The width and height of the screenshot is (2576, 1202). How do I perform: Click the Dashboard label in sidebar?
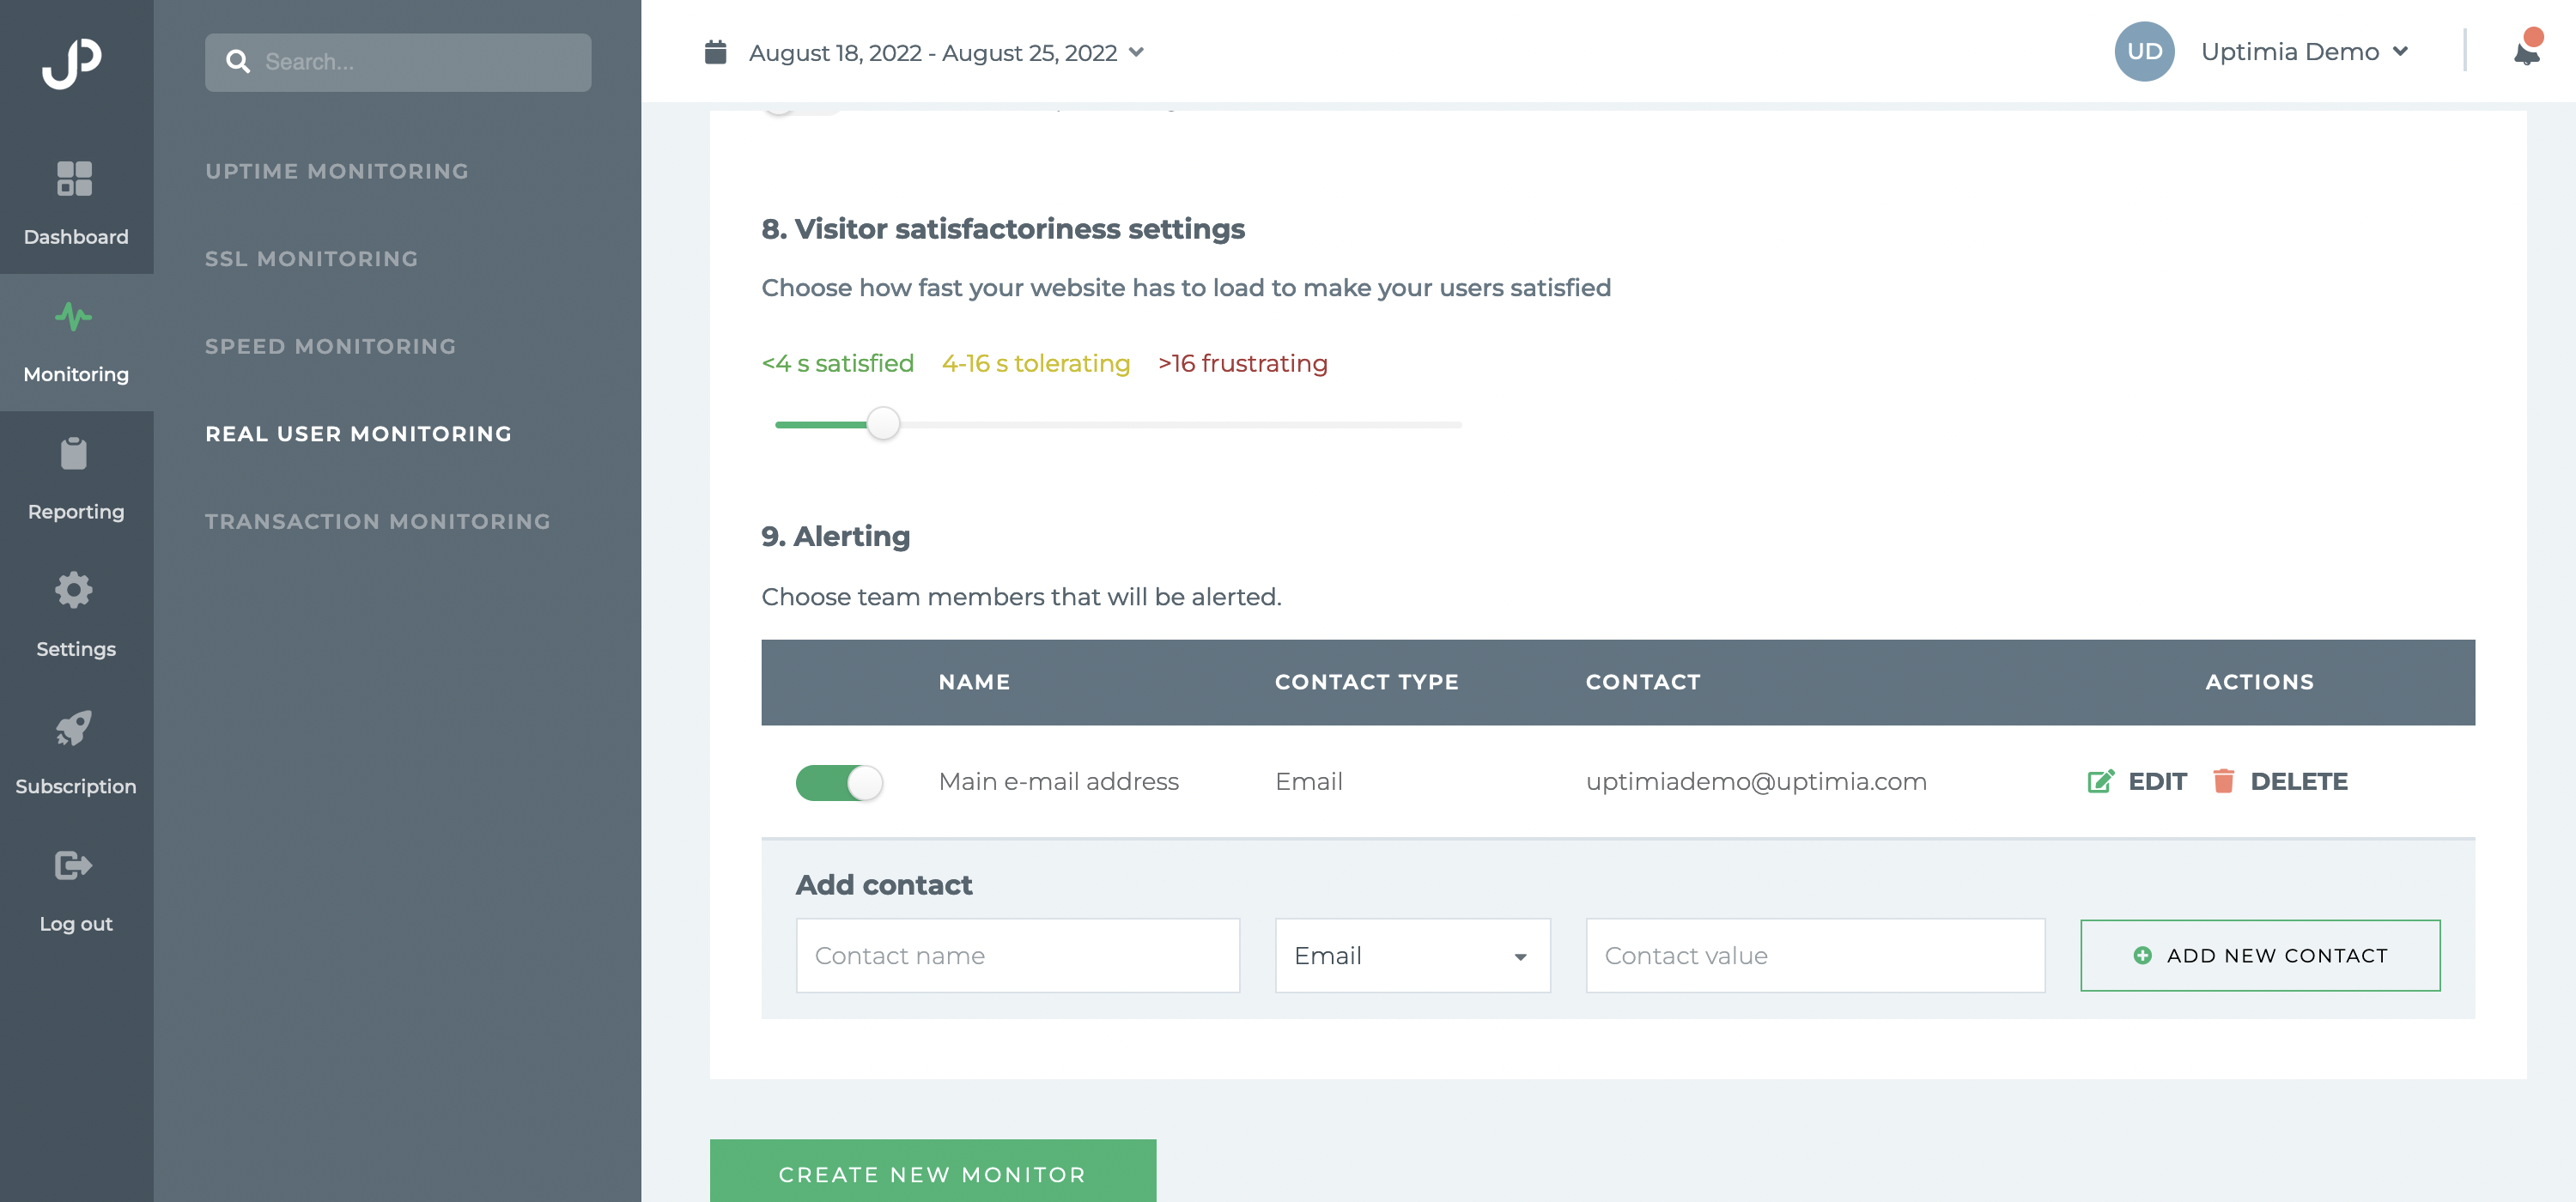76,237
